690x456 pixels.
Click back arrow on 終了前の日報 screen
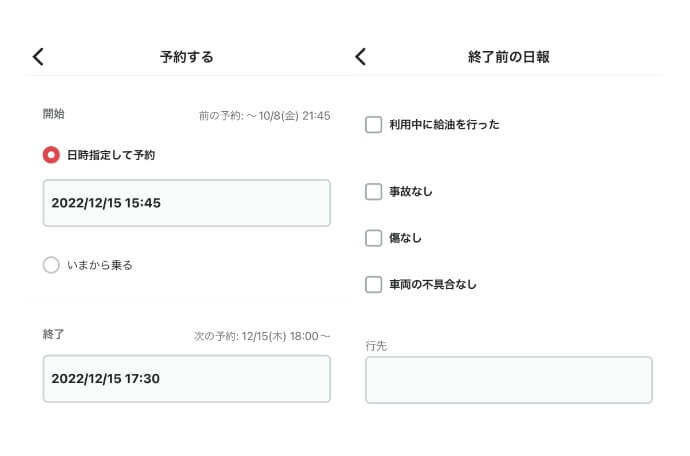click(x=361, y=57)
